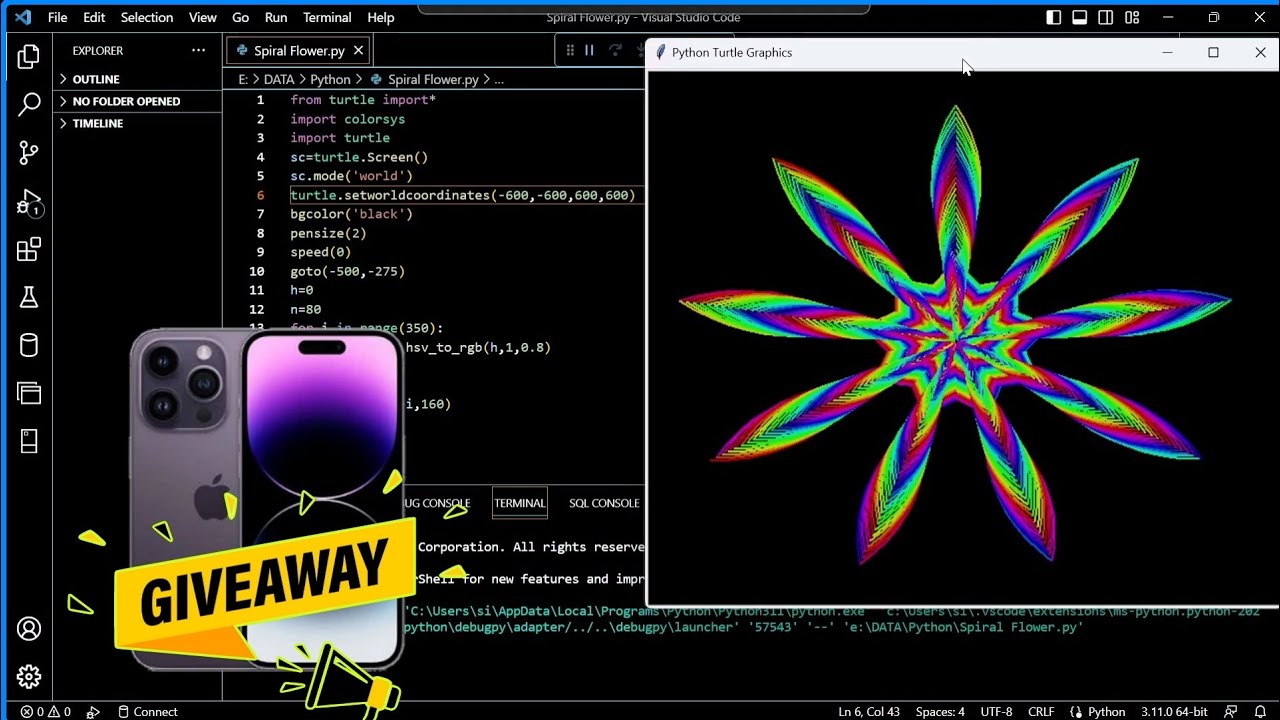1280x720 pixels.
Task: Click Ln 6, Col 43 in status bar
Action: pyautogui.click(x=869, y=712)
